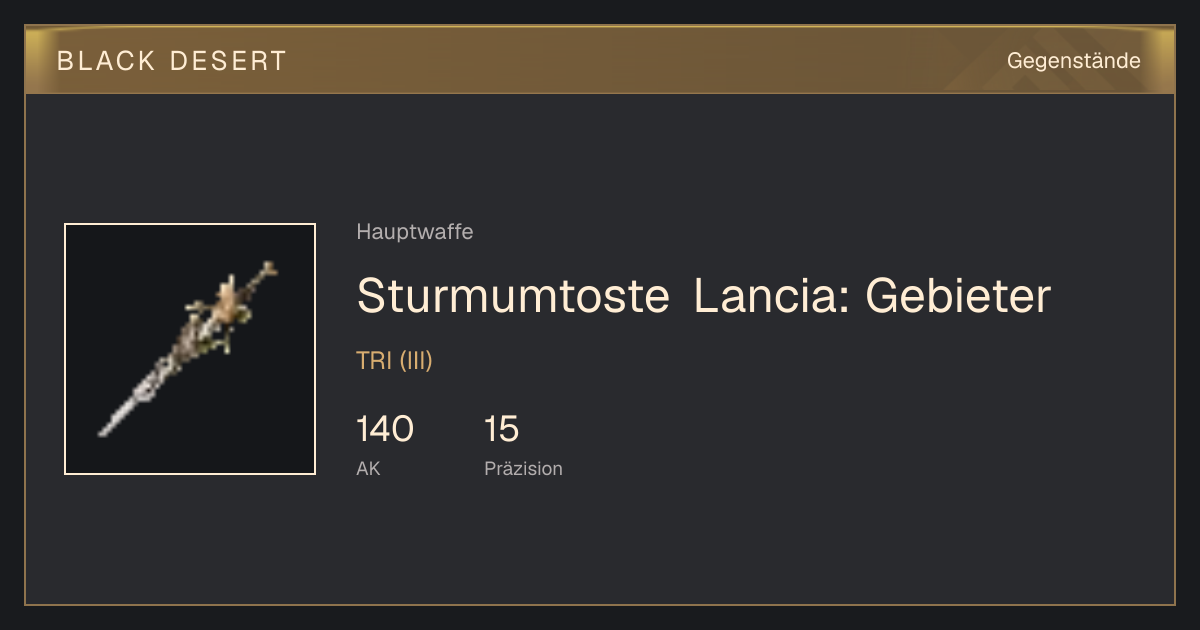Click the lance weapon item icon

click(x=190, y=349)
